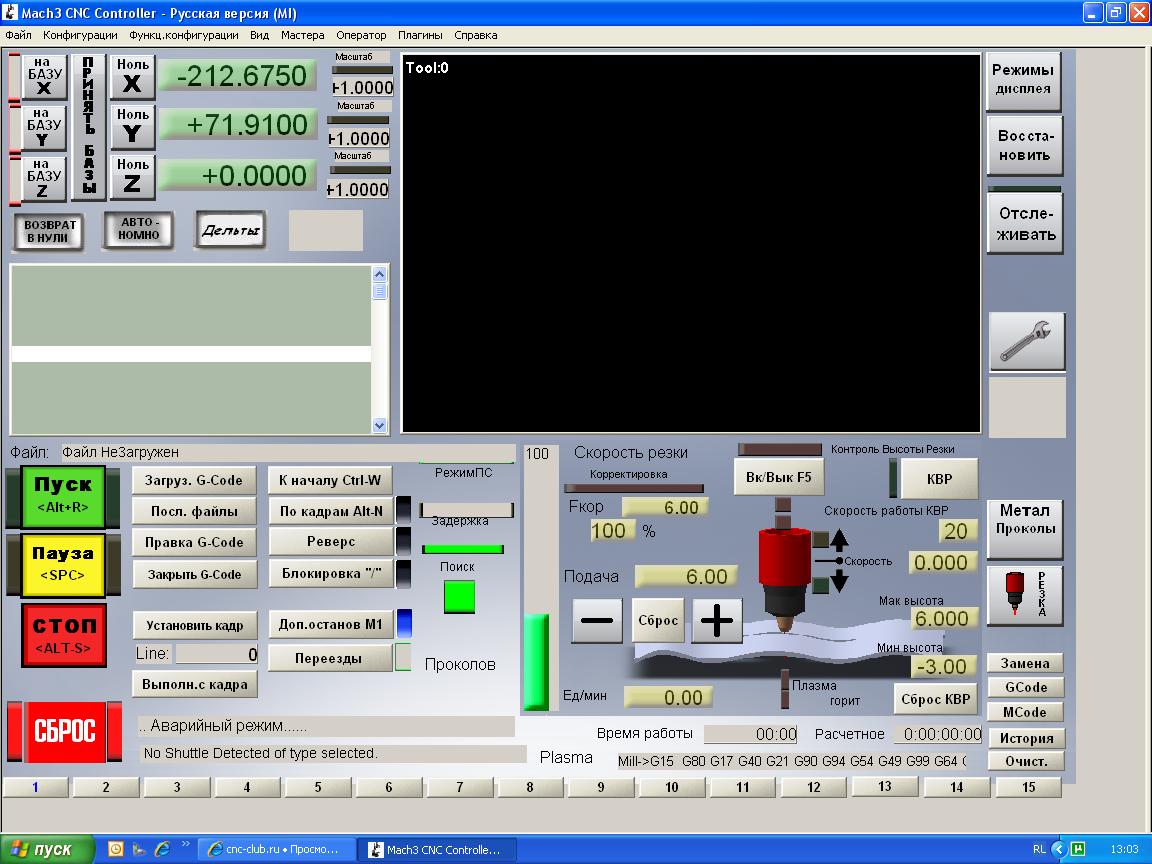Image resolution: width=1152 pixels, height=864 pixels.
Task: Click the История button
Action: 1026,738
